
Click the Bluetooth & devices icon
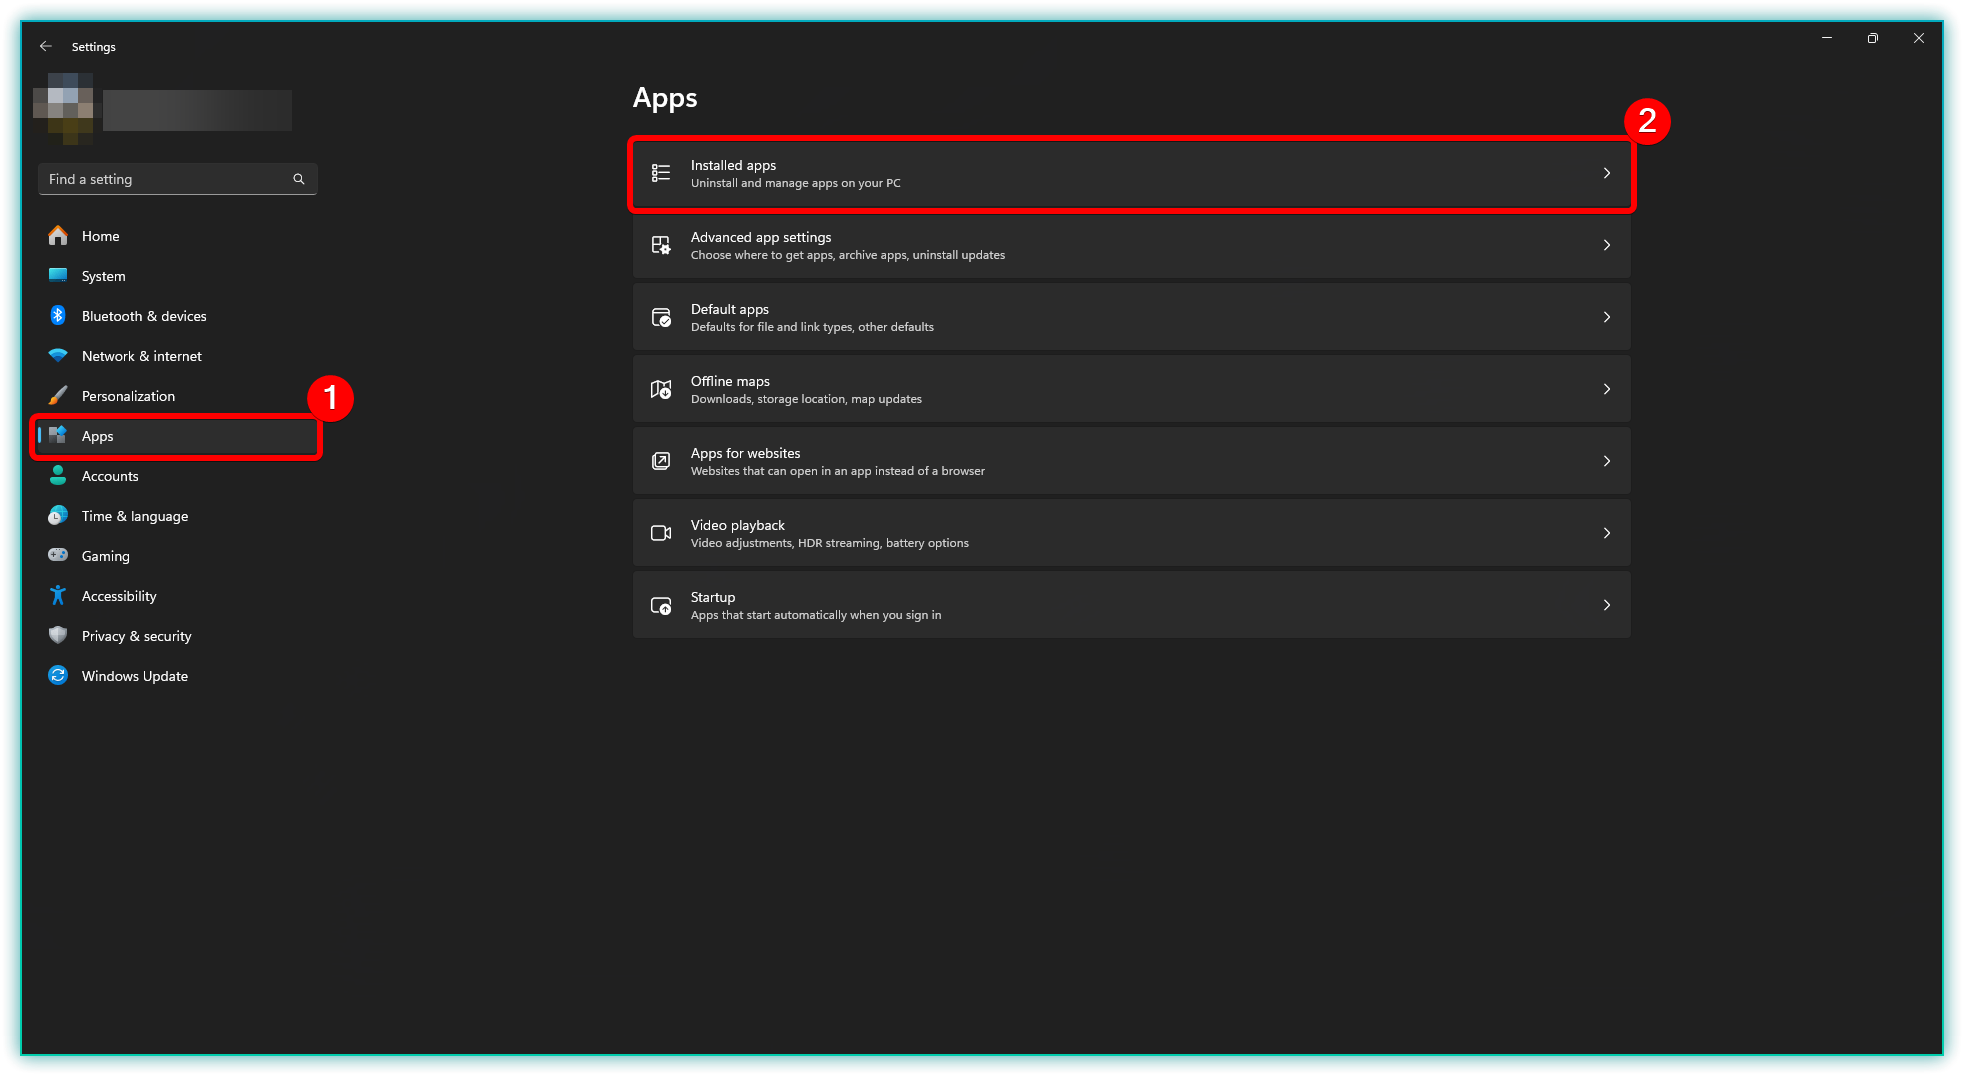tap(58, 316)
